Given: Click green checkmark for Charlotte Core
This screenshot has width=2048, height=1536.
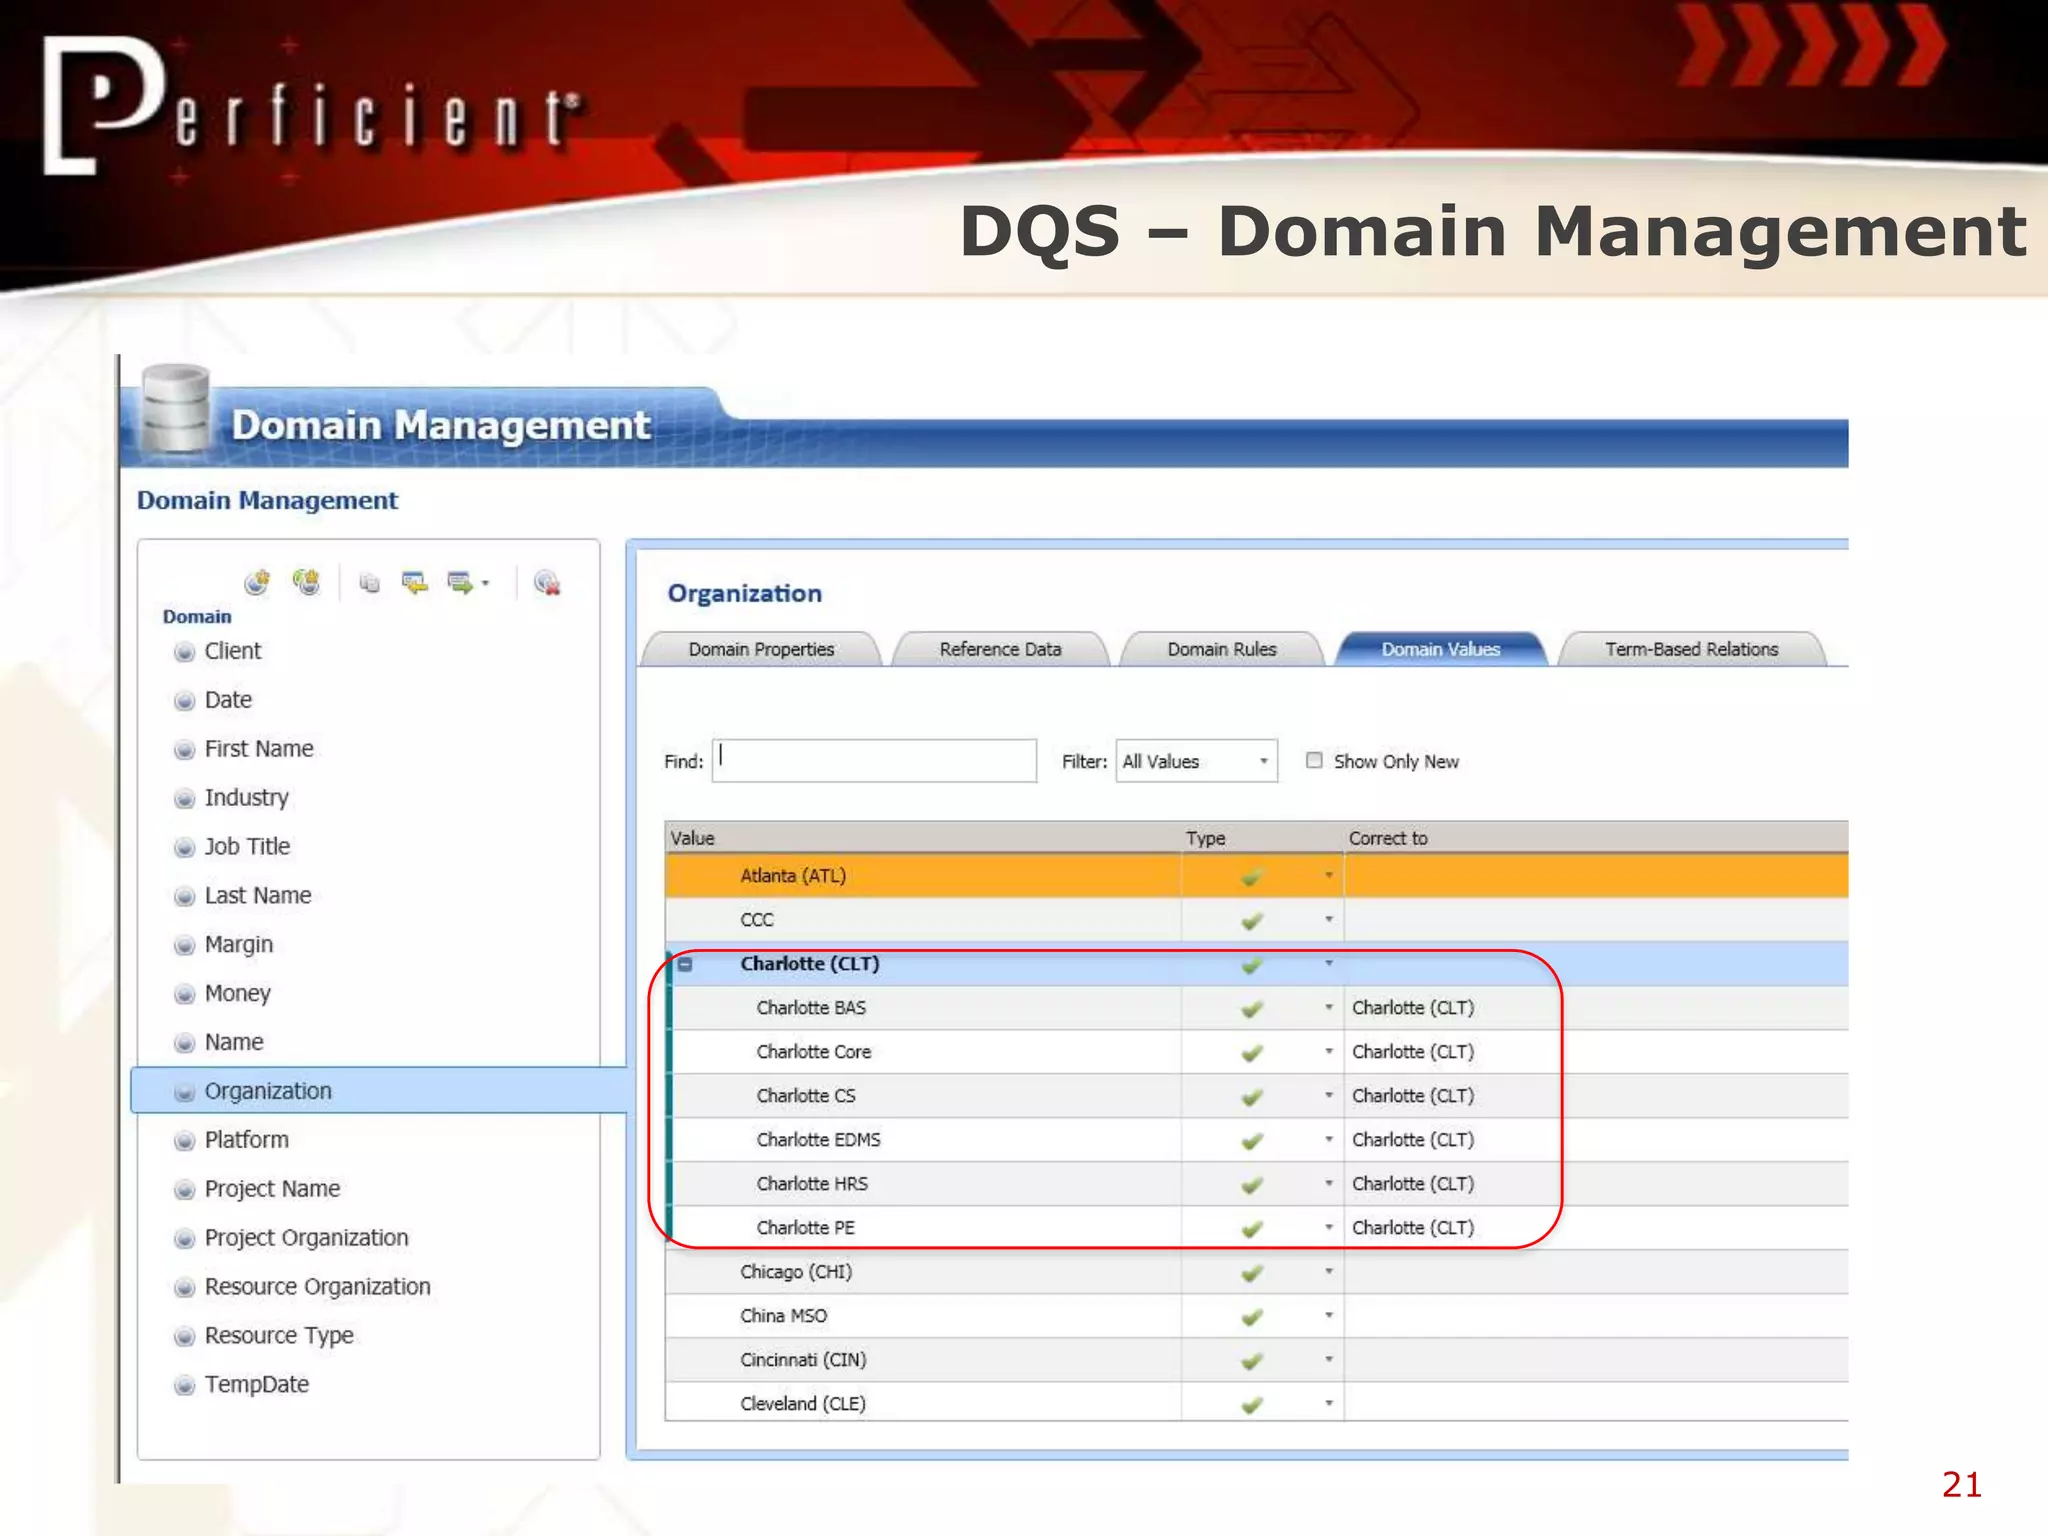Looking at the screenshot, I should 1252,1053.
